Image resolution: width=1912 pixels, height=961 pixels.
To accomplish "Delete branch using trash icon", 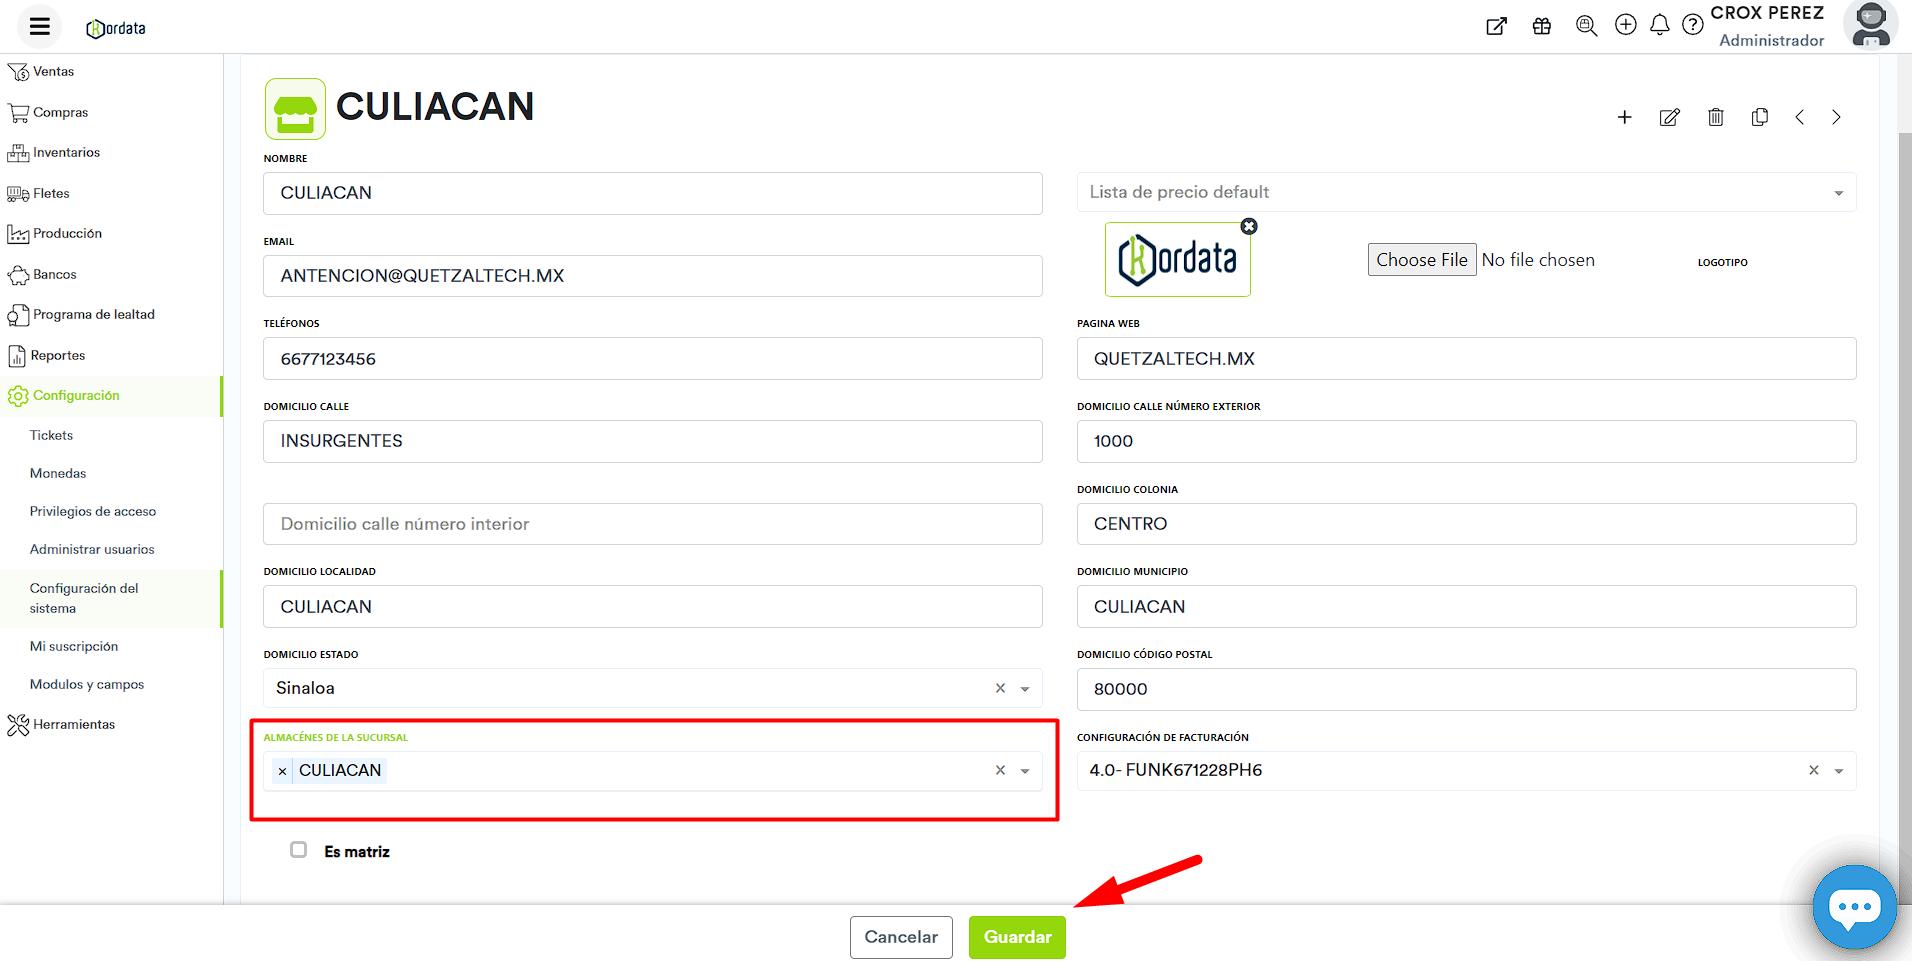I will click(x=1715, y=117).
